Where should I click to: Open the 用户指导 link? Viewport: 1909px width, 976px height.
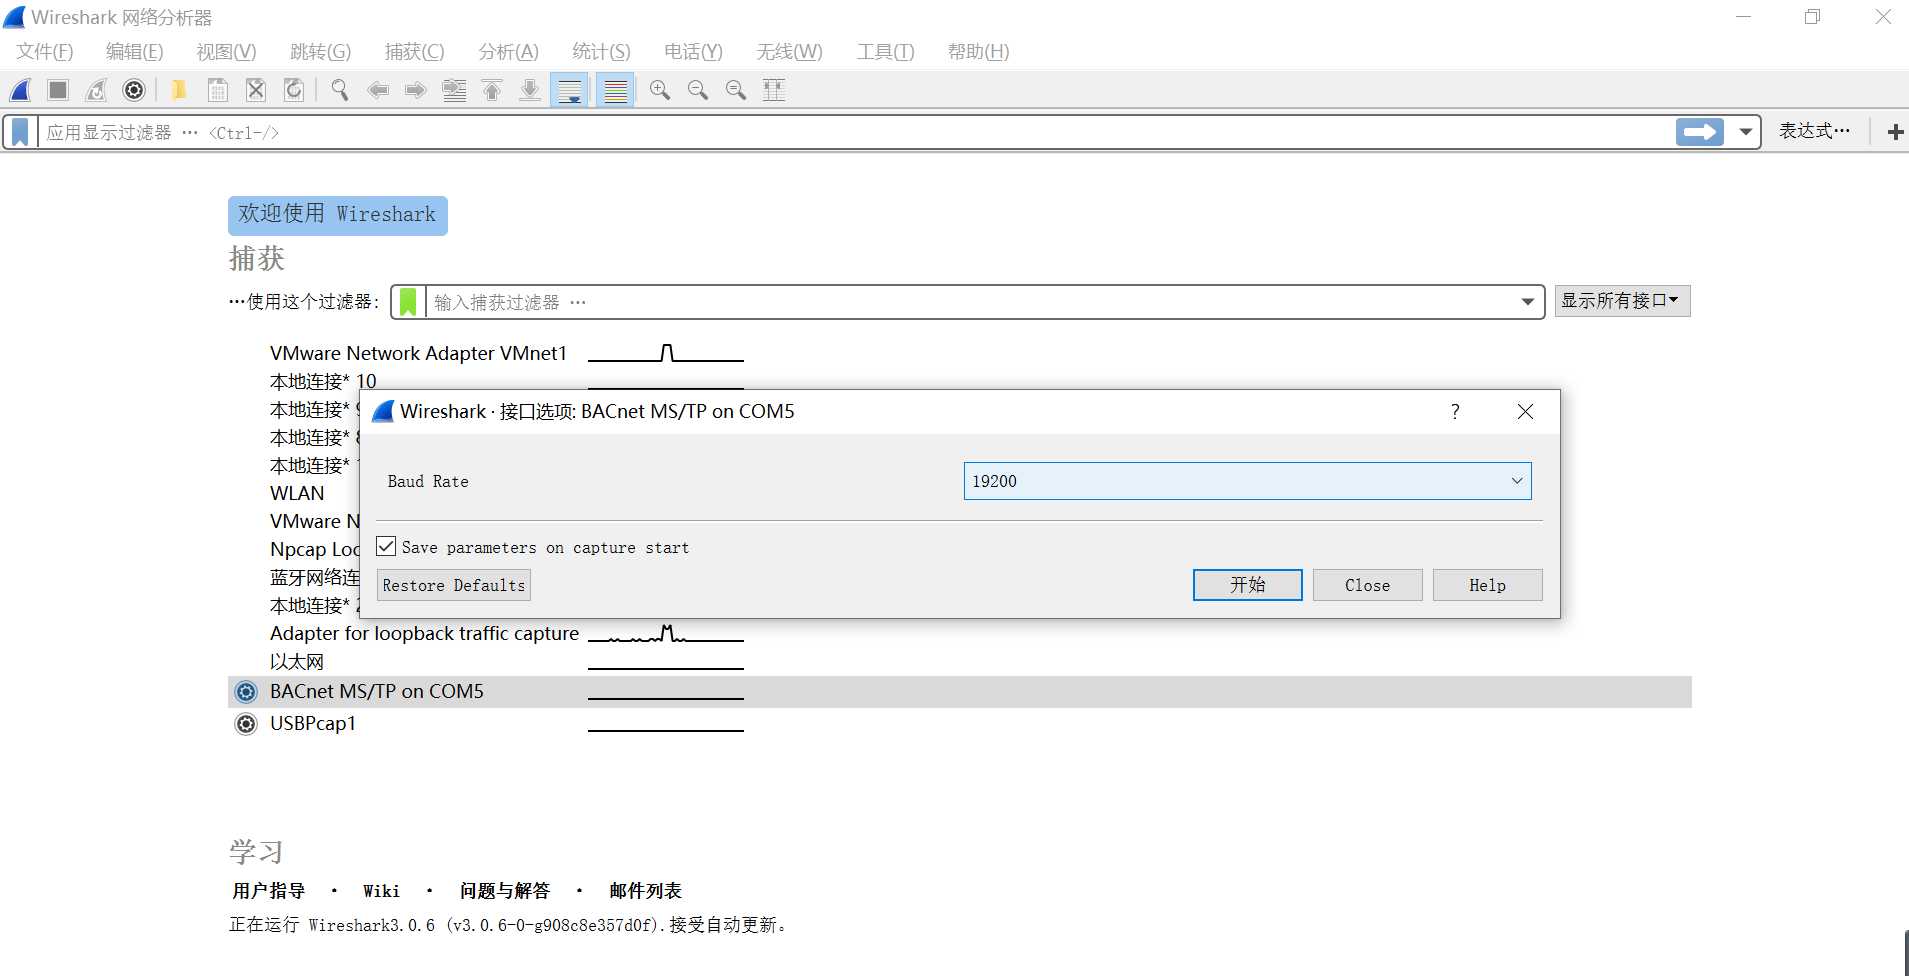(268, 891)
